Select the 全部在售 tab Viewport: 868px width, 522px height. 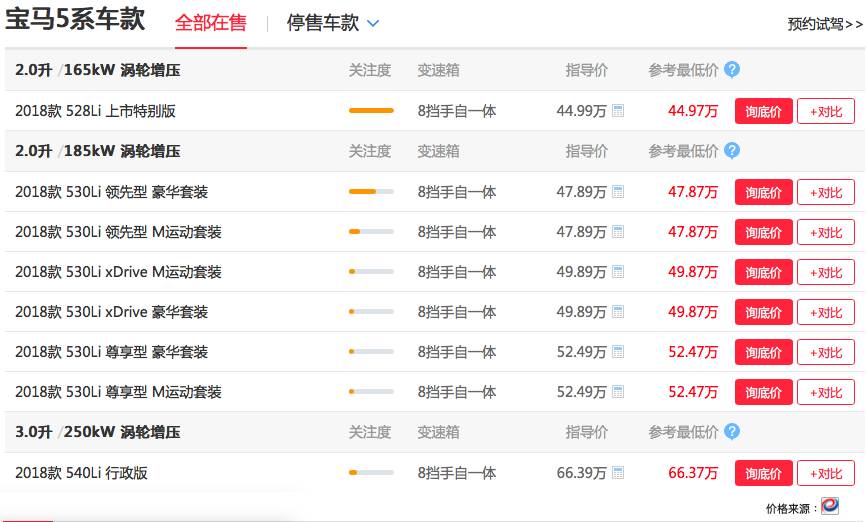tap(210, 23)
